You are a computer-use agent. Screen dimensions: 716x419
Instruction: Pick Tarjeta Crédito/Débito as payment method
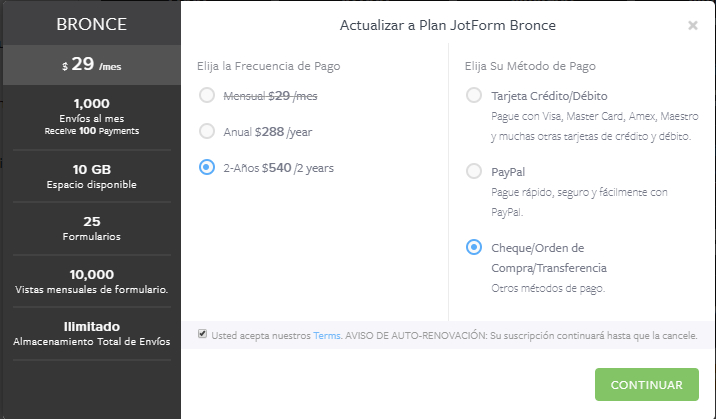tap(474, 96)
